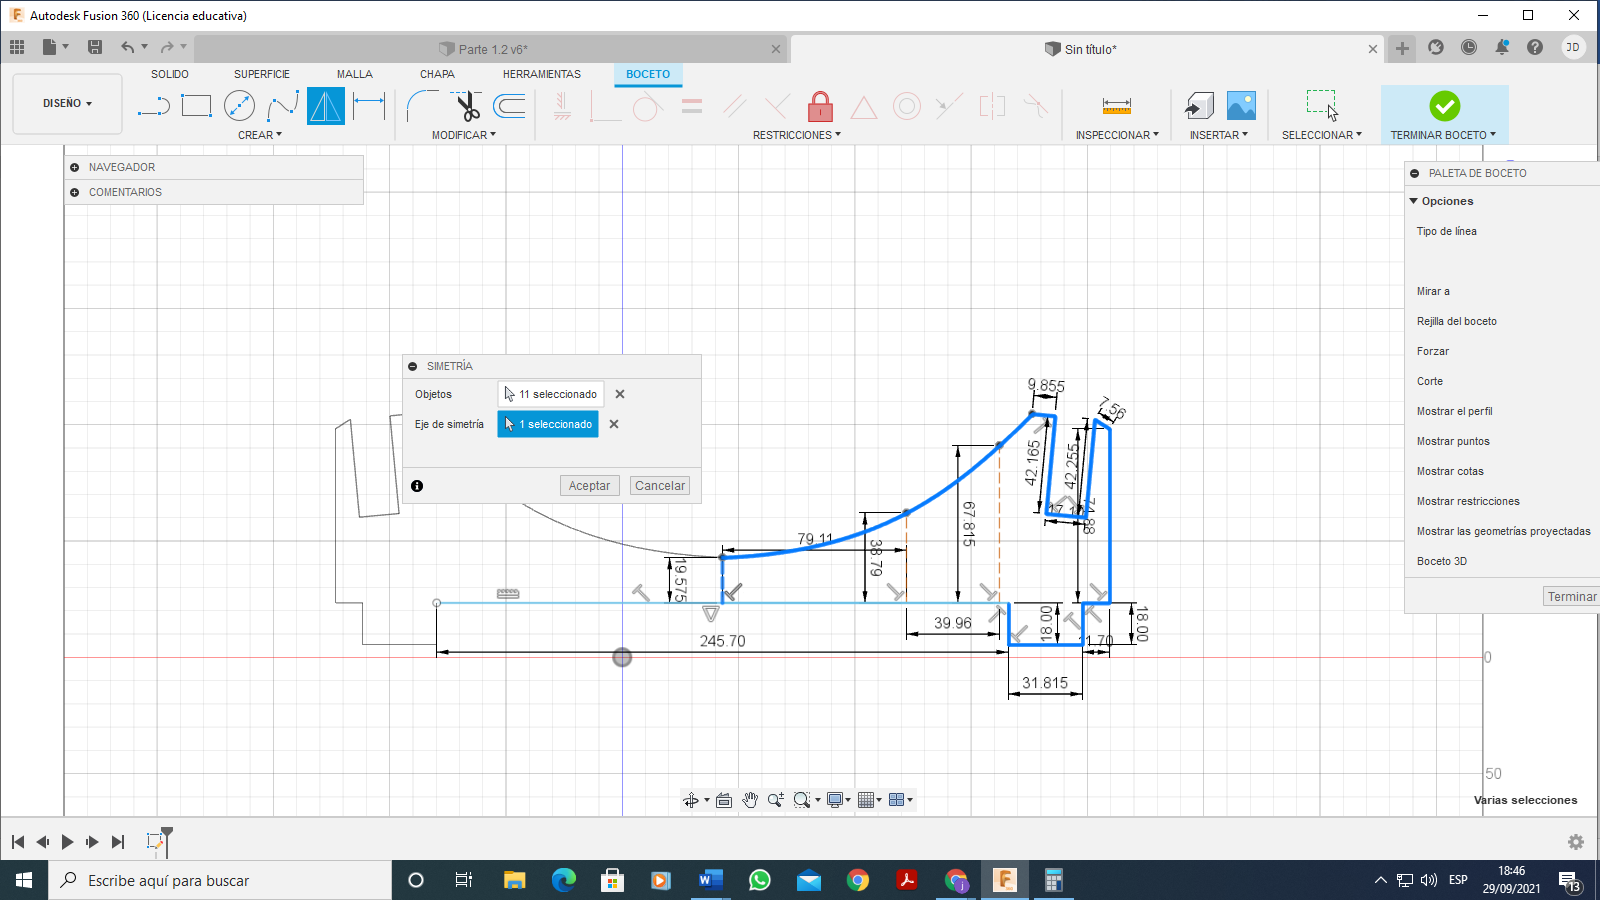Collapse the Opciones section
The height and width of the screenshot is (900, 1600).
click(1414, 201)
